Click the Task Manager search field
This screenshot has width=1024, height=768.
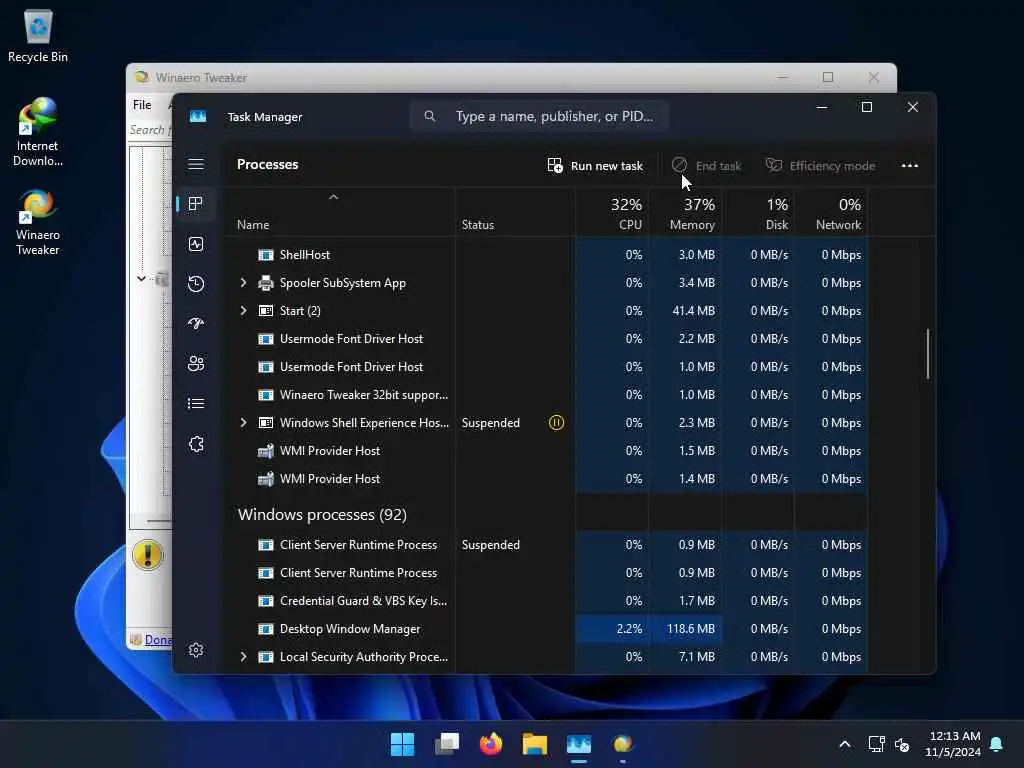coord(539,116)
